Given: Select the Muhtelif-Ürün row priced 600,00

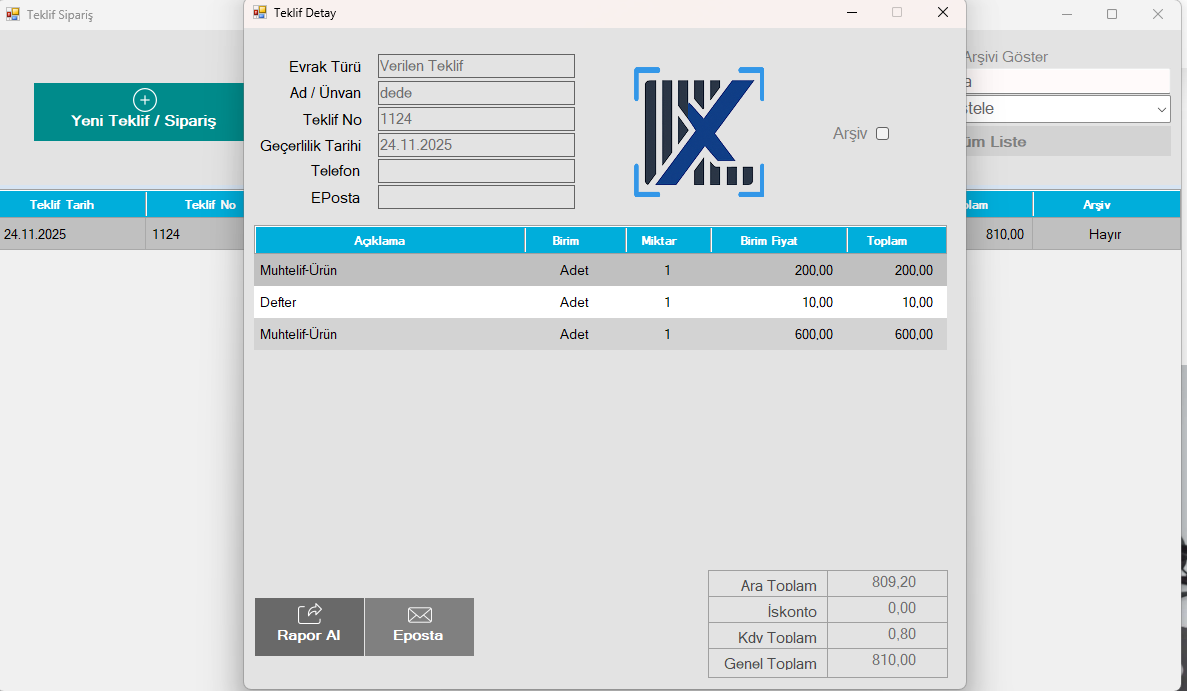Looking at the screenshot, I should coord(600,335).
